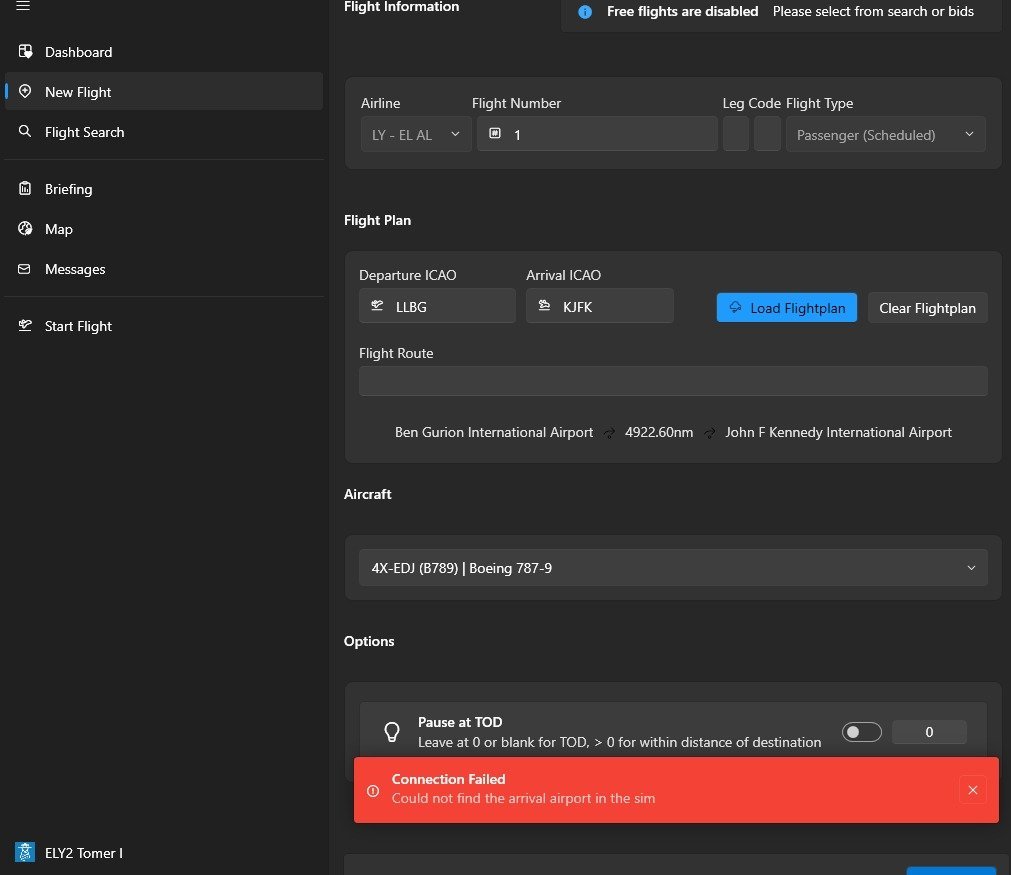Open the New Flight menu item
This screenshot has width=1011, height=875.
pyautogui.click(x=78, y=92)
